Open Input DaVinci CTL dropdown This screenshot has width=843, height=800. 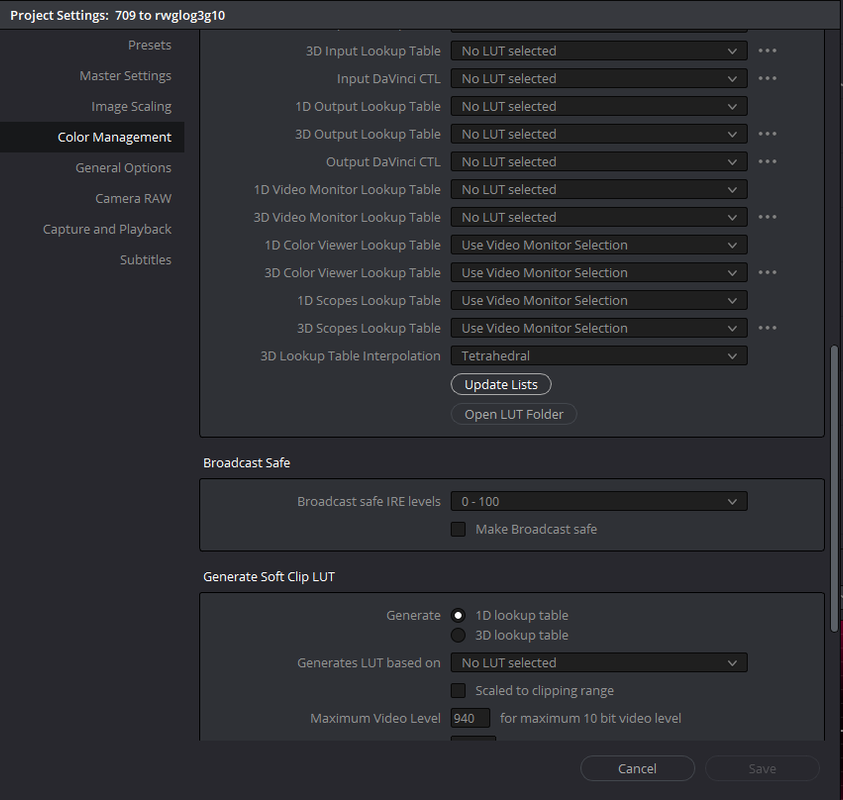pyautogui.click(x=599, y=78)
